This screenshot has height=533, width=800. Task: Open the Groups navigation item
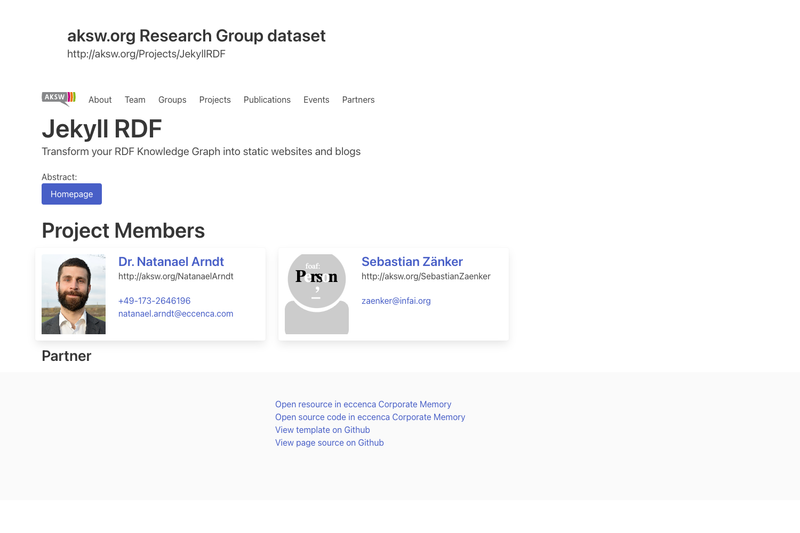172,100
